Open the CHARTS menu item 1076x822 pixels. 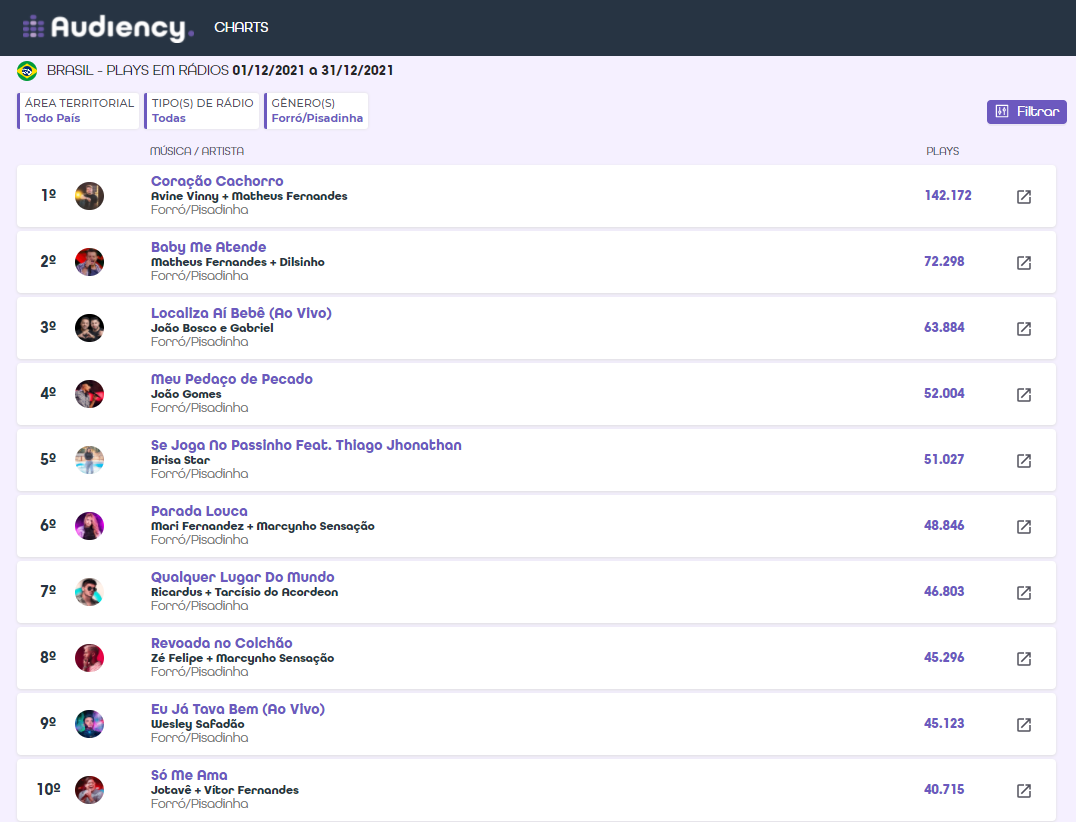tap(241, 27)
